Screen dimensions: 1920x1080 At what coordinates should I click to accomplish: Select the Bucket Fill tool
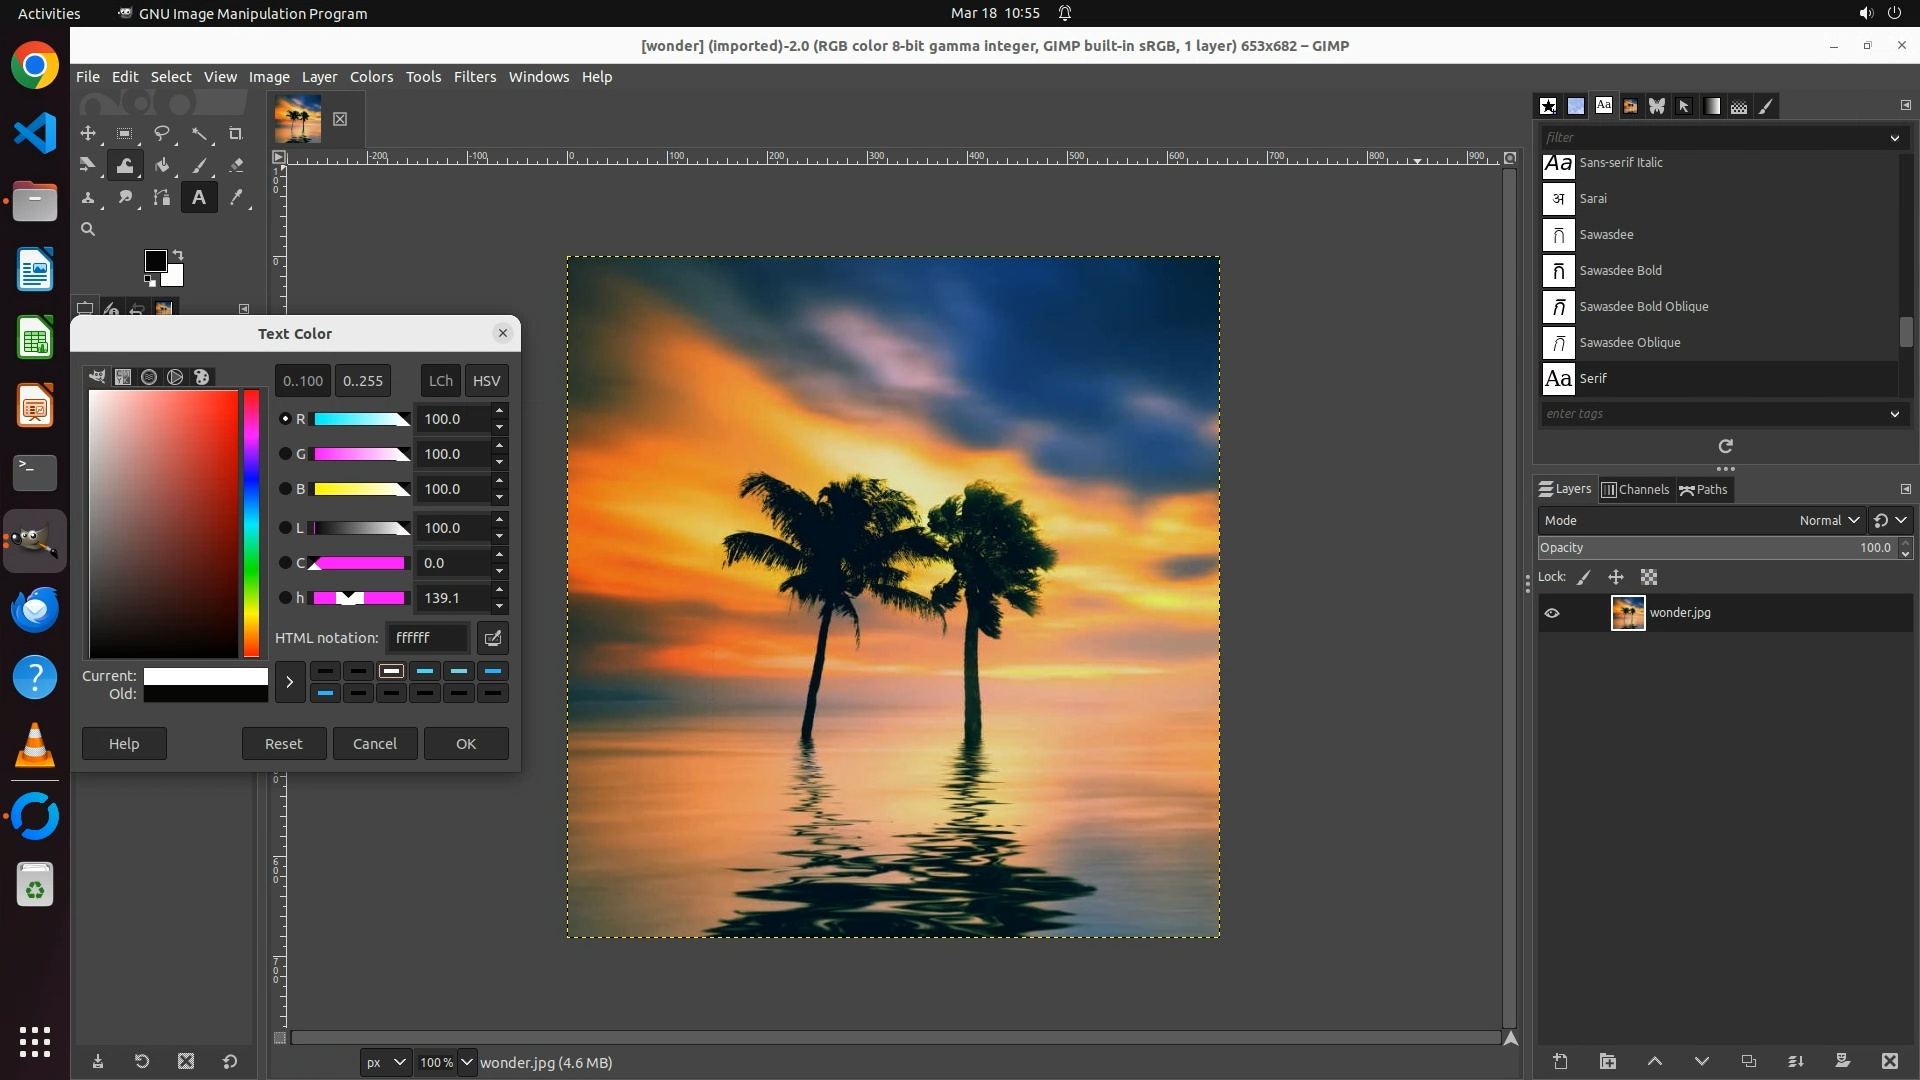click(x=162, y=166)
